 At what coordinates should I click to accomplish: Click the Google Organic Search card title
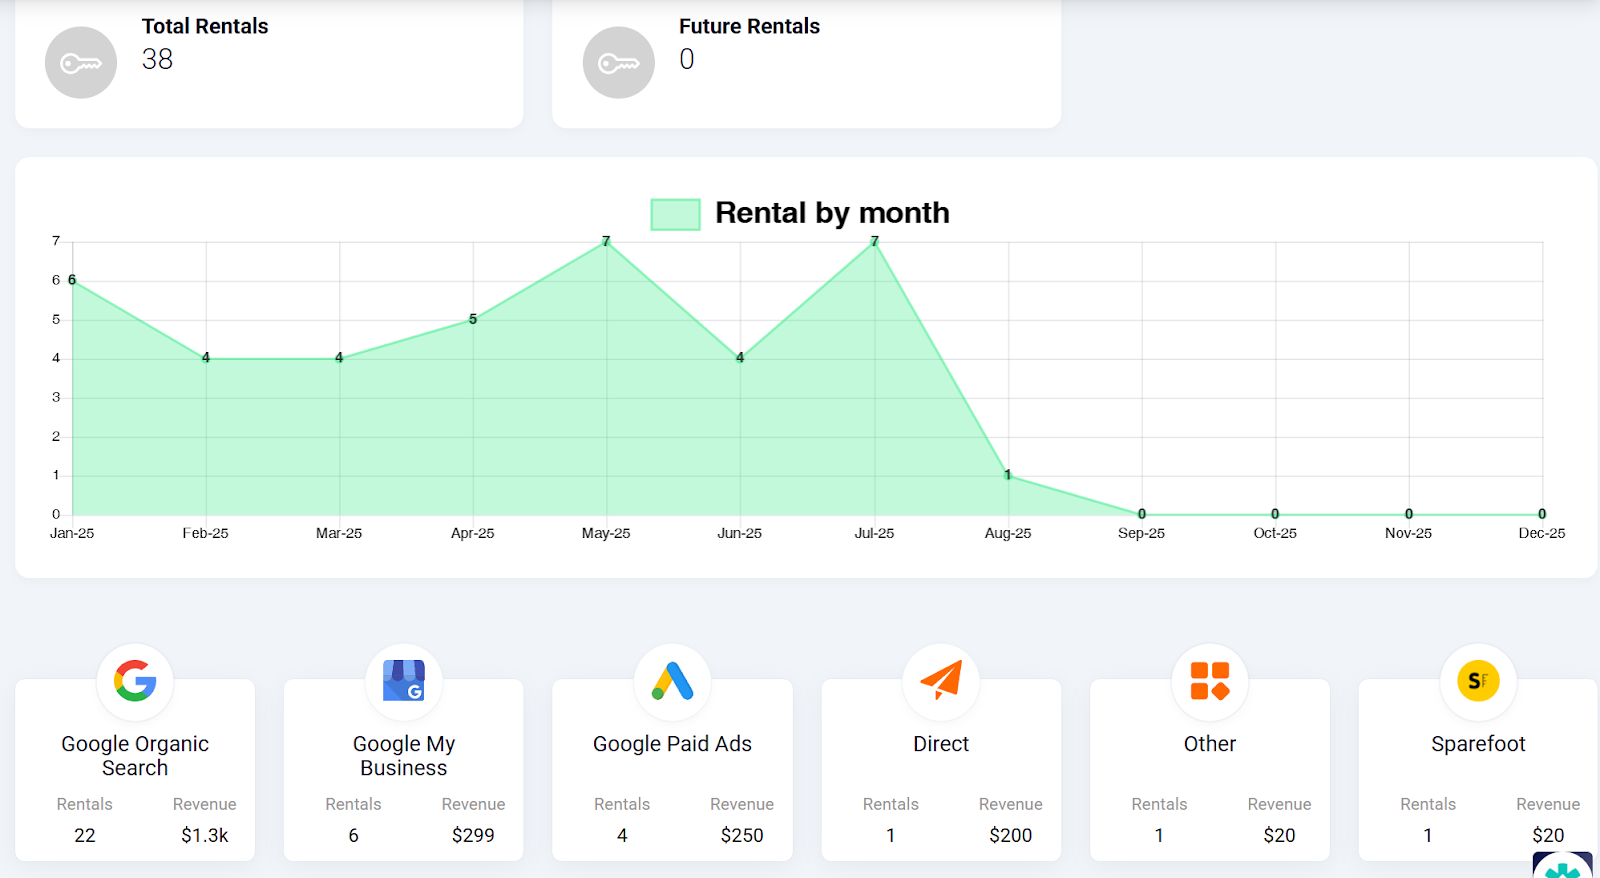point(135,756)
